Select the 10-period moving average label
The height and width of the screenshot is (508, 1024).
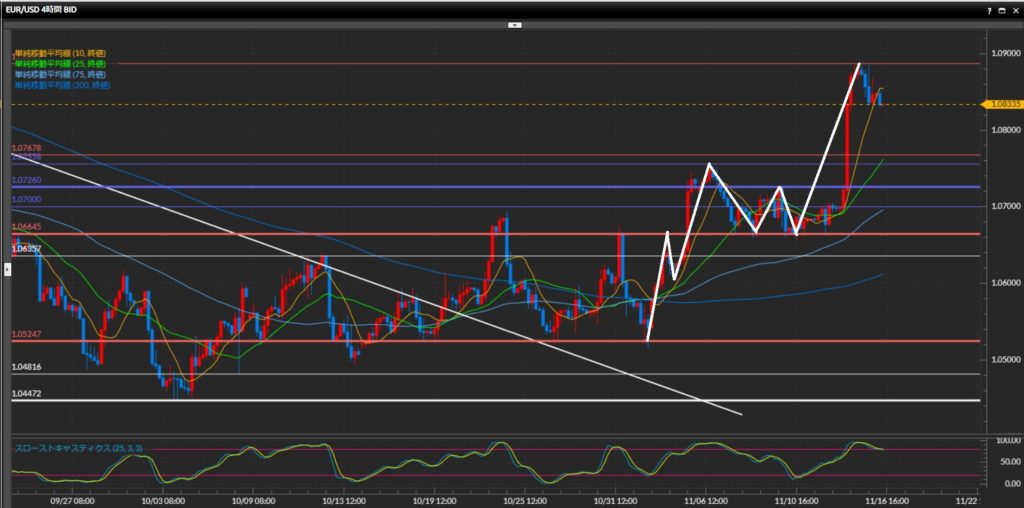pos(60,53)
